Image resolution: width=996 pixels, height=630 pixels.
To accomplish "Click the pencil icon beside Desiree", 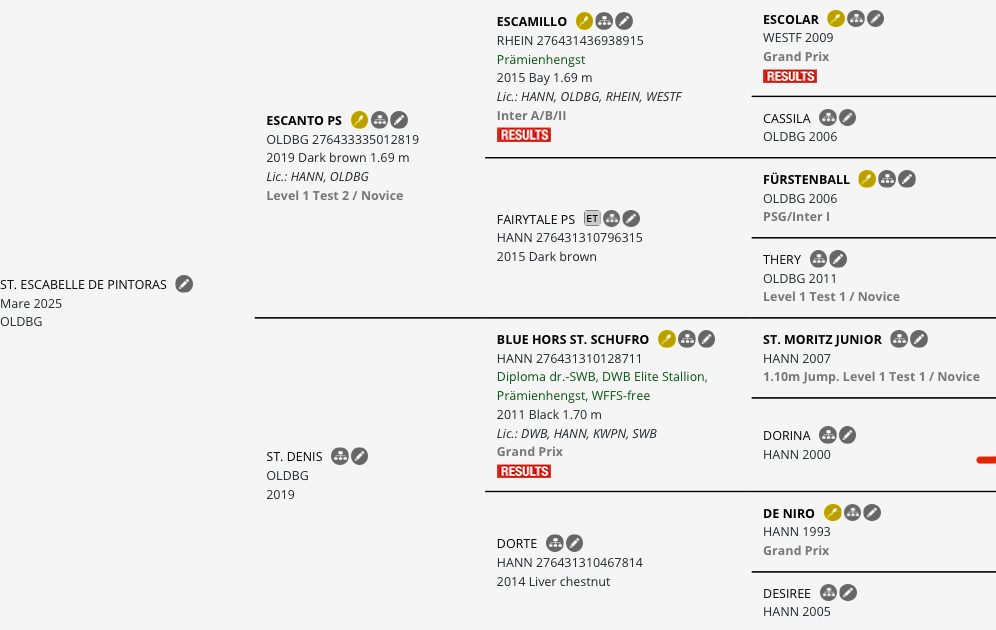I will 848,593.
